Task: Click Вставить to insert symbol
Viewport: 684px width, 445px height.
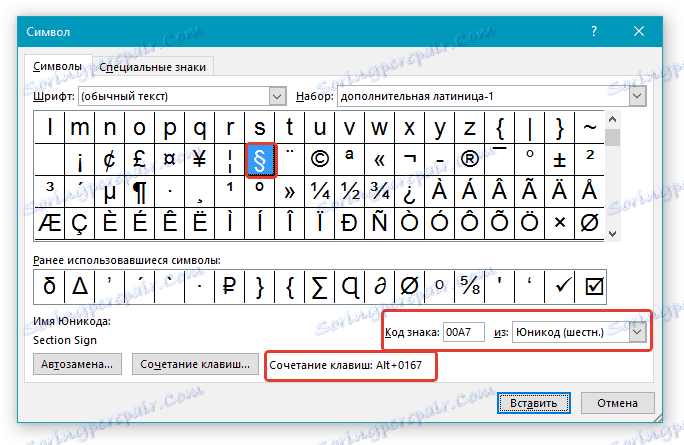Action: tap(534, 403)
